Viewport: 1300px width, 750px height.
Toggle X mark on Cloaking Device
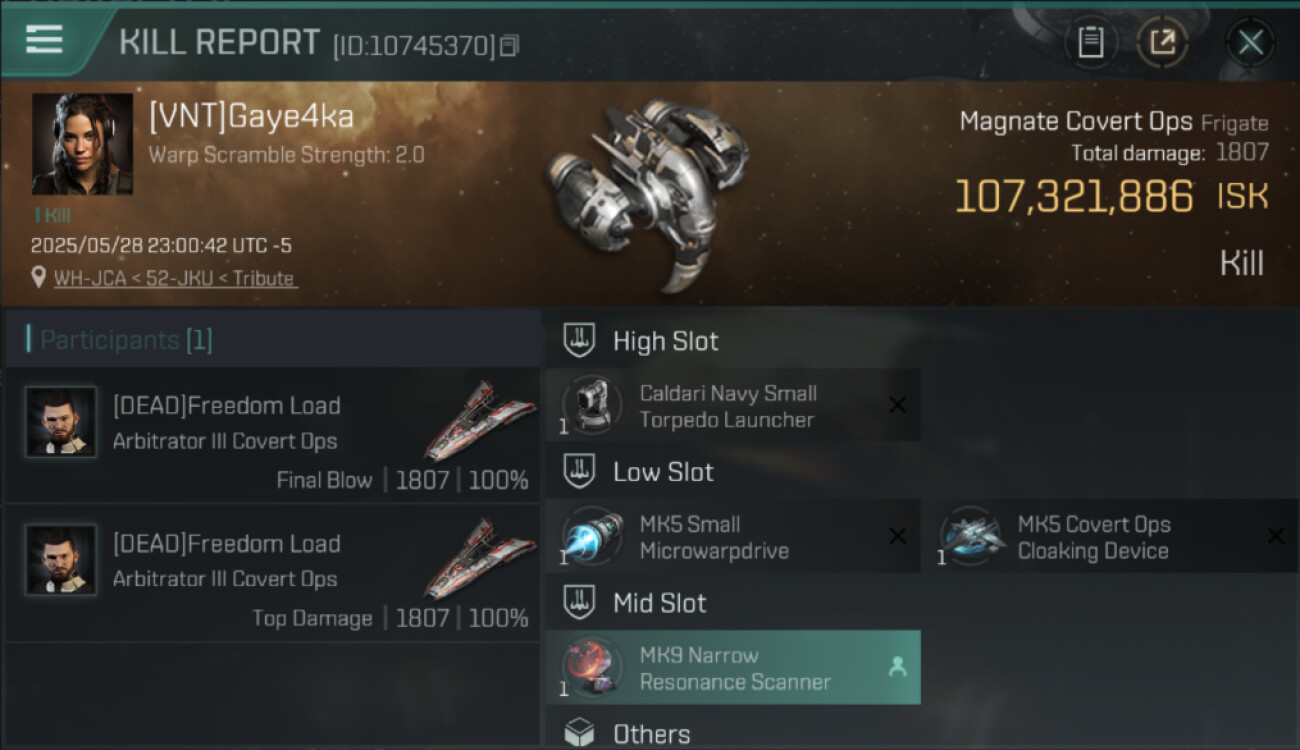tap(1275, 537)
